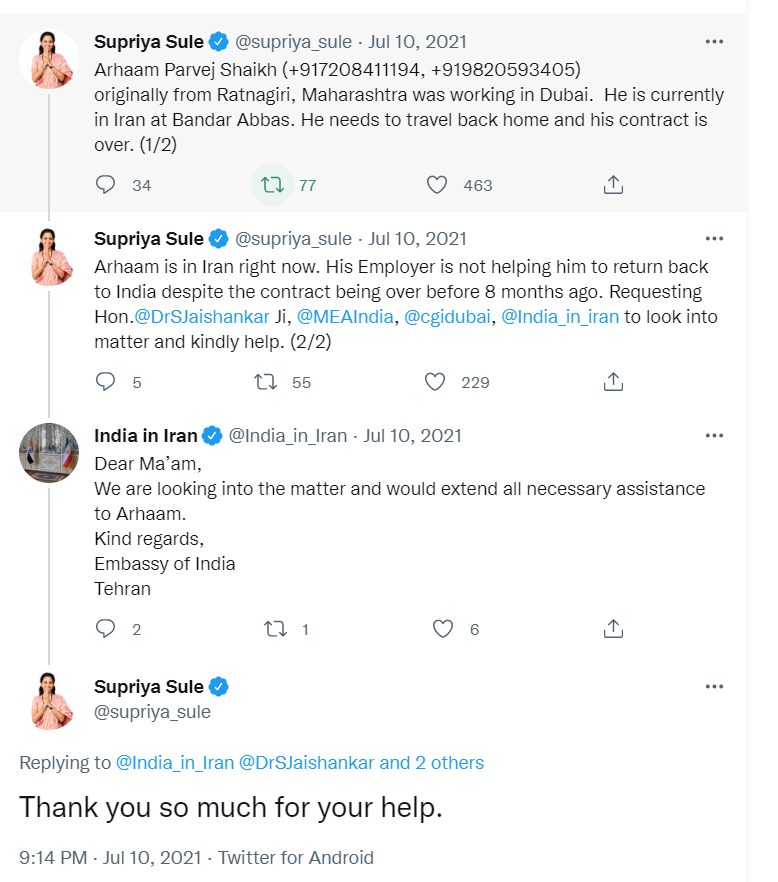Retweet the India in Iran embassy reply

pyautogui.click(x=273, y=629)
